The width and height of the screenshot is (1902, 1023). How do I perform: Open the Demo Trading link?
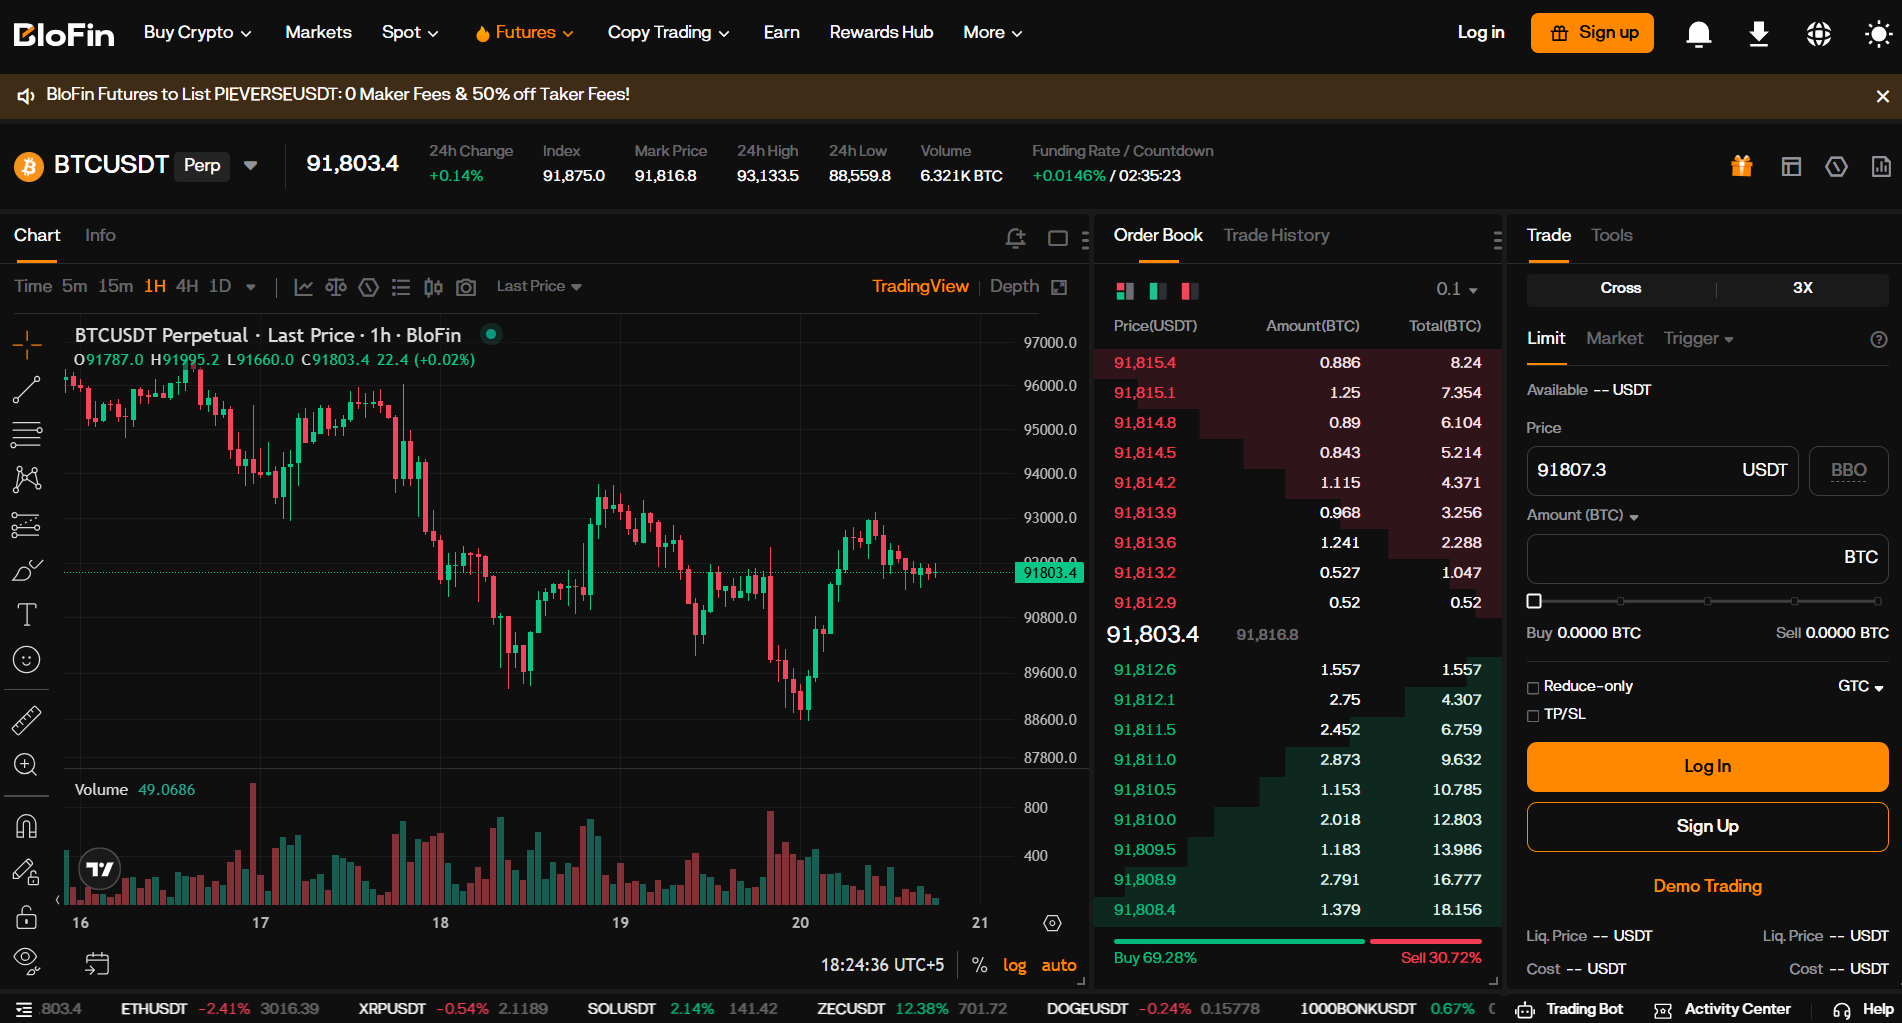[x=1707, y=886]
